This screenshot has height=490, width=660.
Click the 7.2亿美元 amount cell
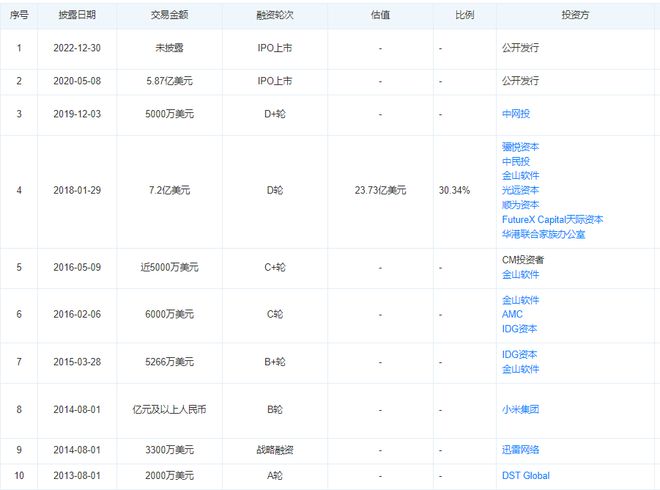tap(170, 190)
